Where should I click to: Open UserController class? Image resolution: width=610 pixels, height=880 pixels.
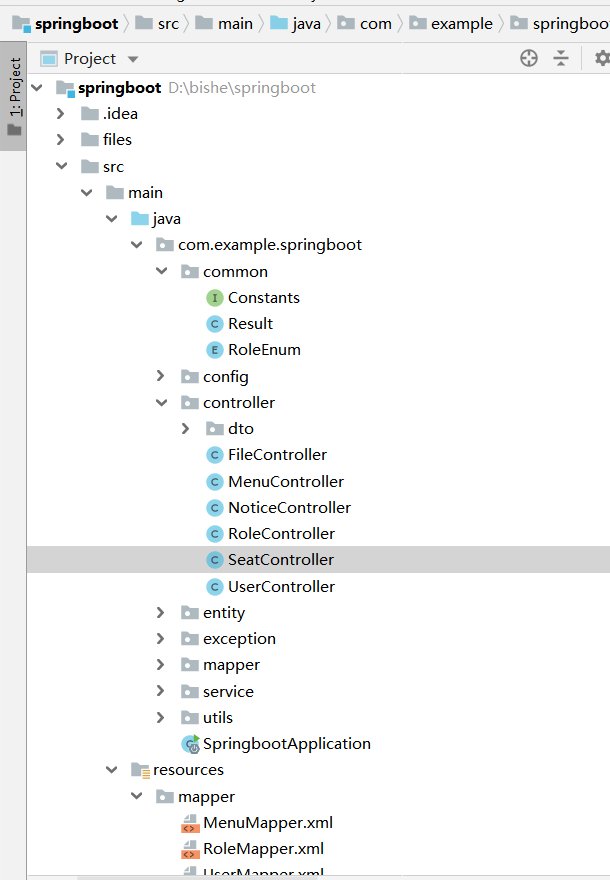pyautogui.click(x=281, y=587)
